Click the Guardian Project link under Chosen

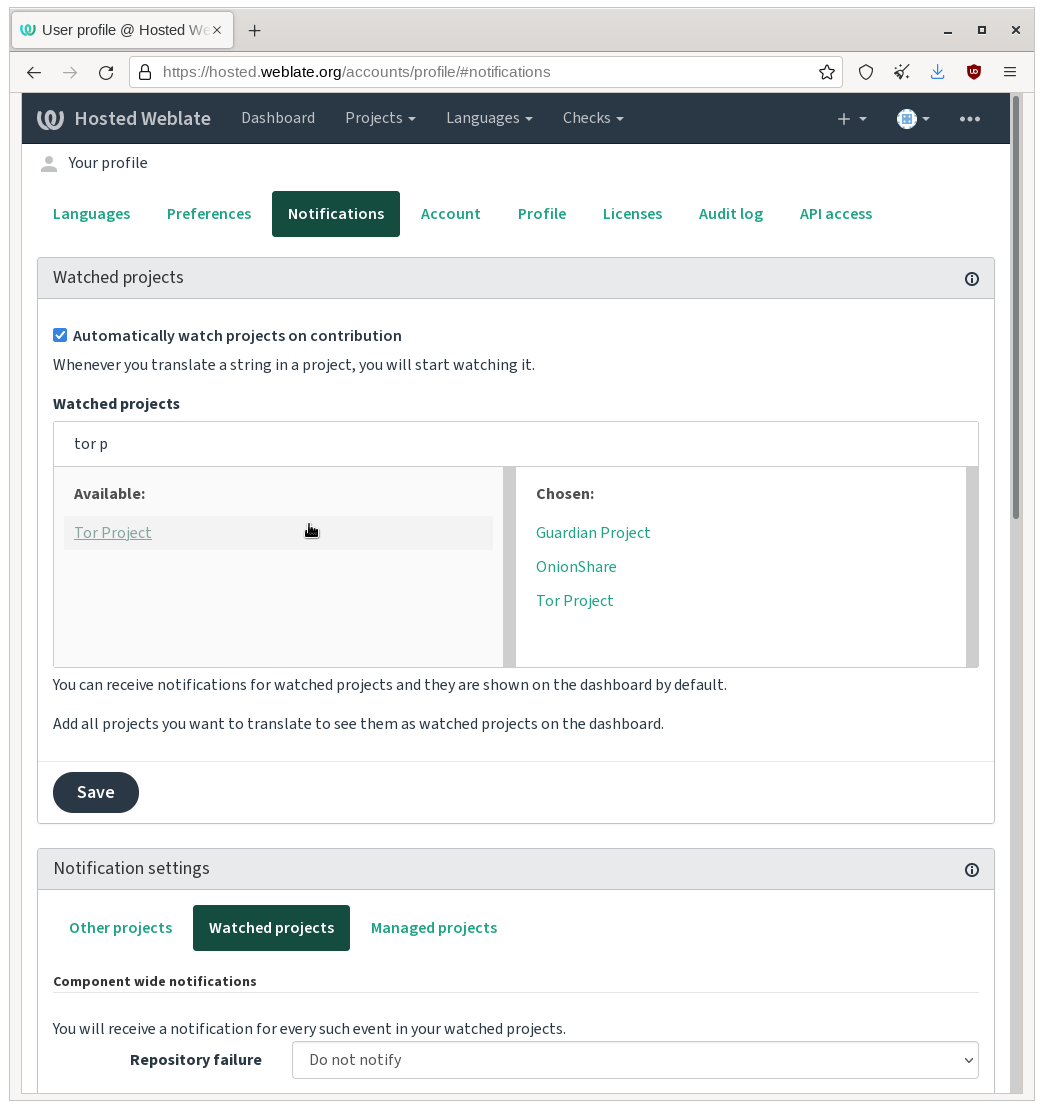(593, 532)
